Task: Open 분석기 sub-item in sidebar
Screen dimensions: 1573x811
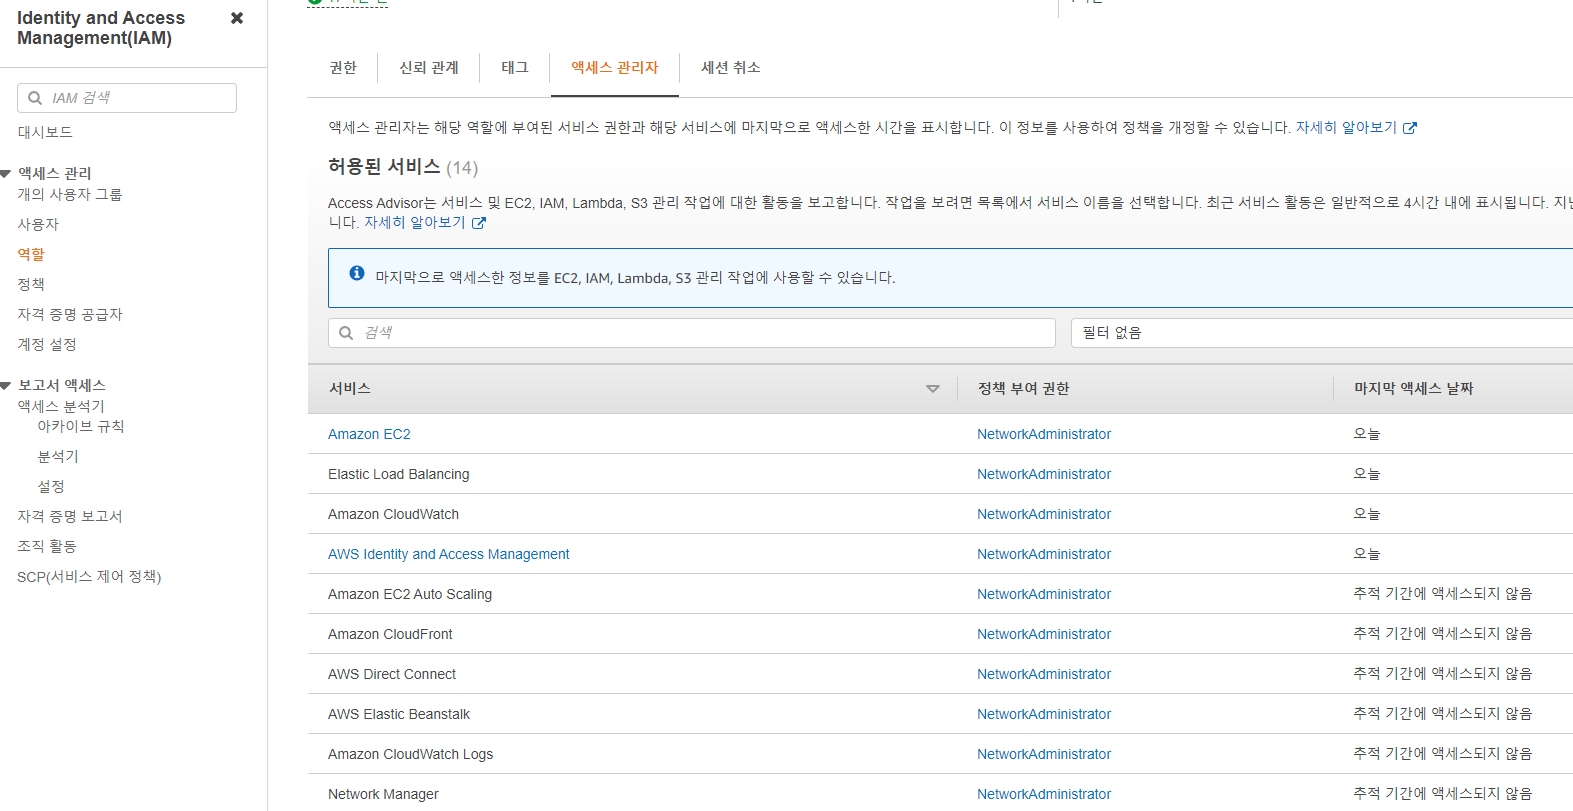Action: click(x=58, y=456)
